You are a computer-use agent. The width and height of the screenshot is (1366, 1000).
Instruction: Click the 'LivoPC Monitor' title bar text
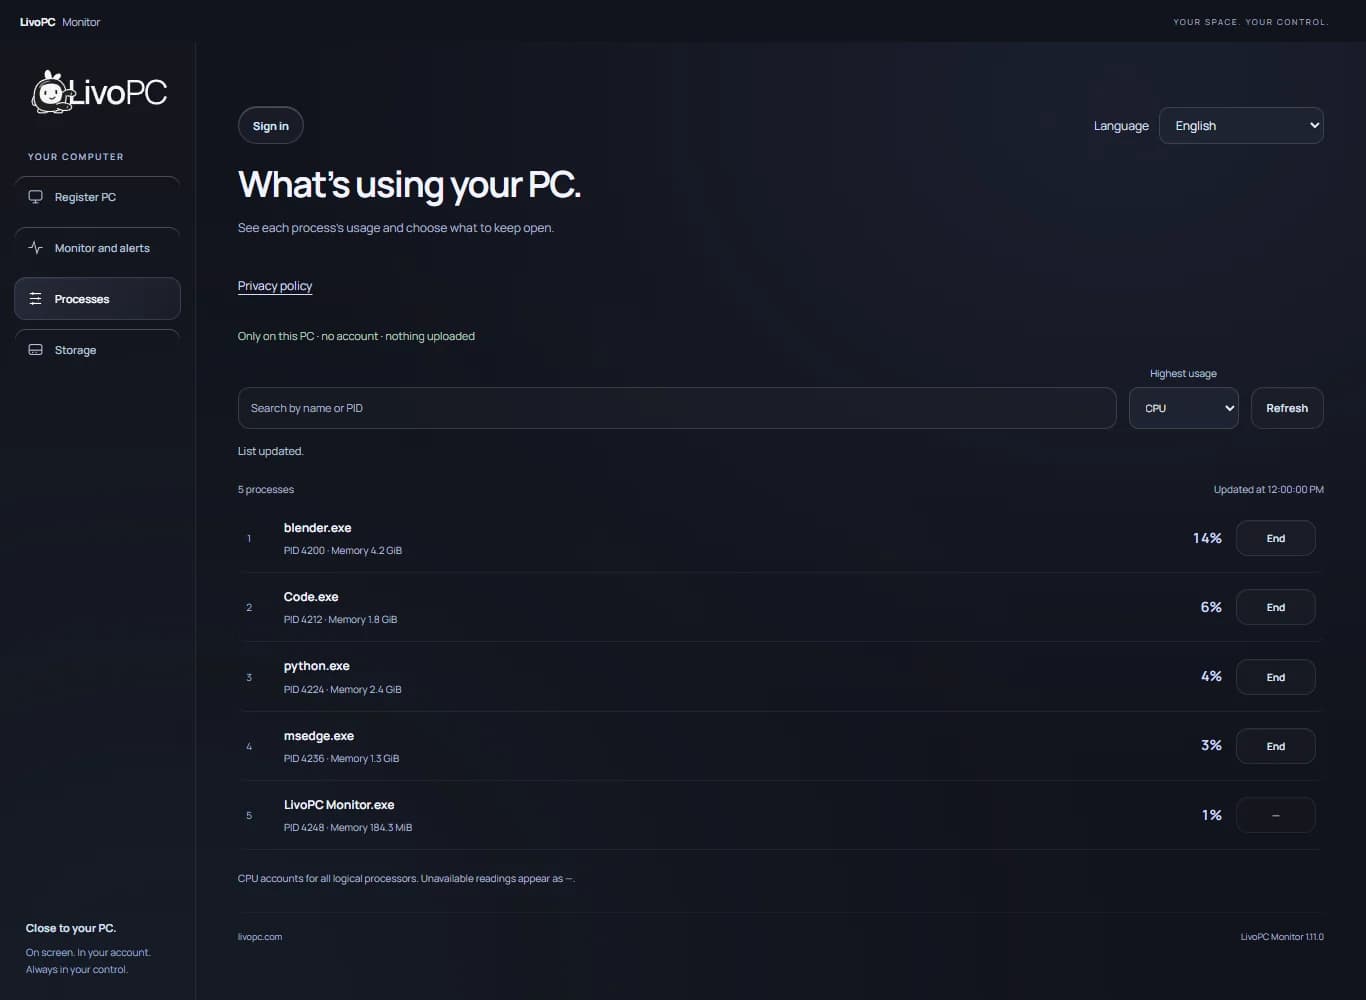click(x=60, y=22)
